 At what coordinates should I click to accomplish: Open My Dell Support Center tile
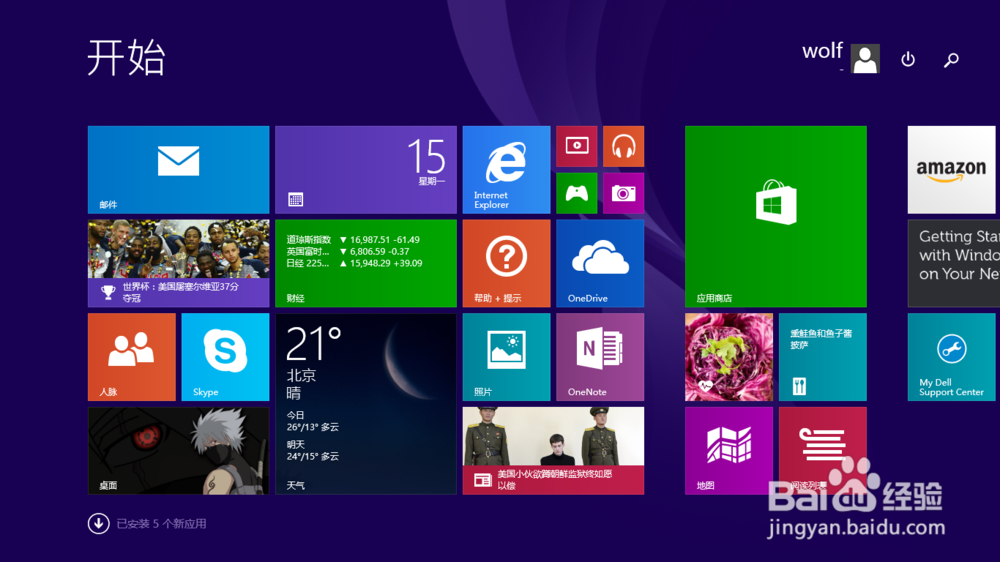952,357
